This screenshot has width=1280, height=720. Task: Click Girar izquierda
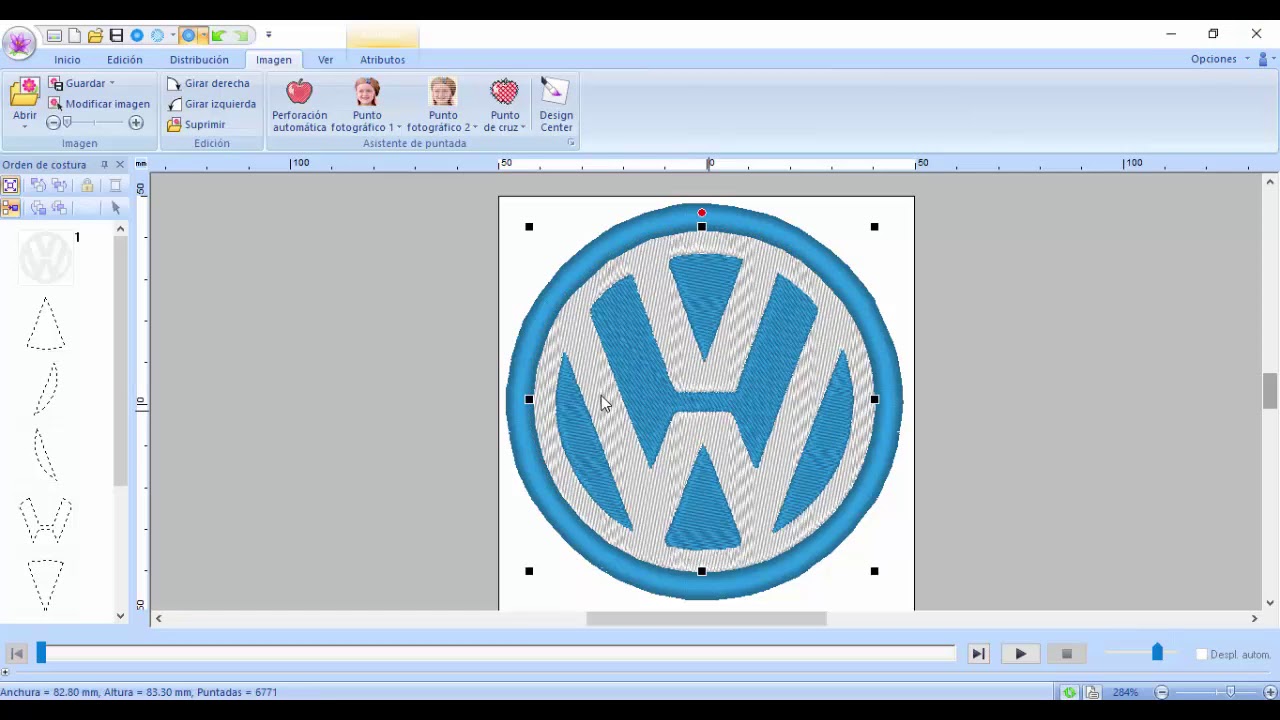coord(212,104)
